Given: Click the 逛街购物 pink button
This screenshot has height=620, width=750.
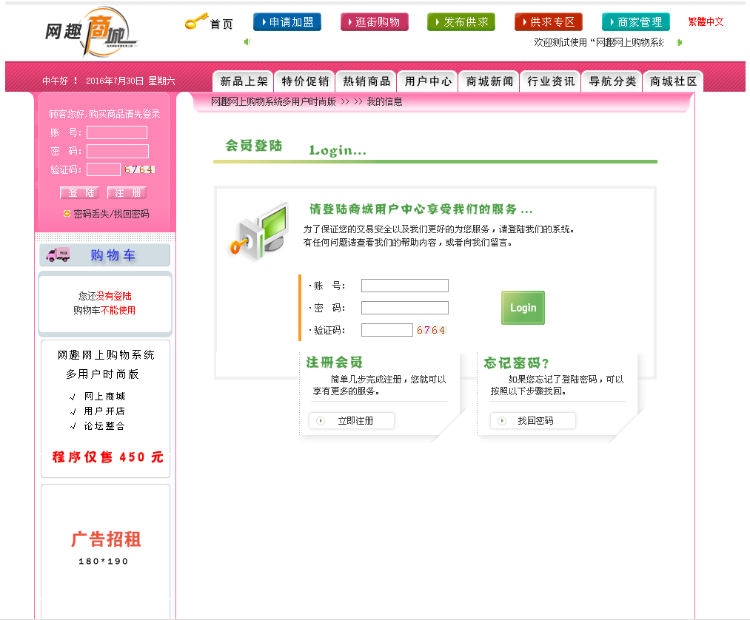Looking at the screenshot, I should point(375,22).
